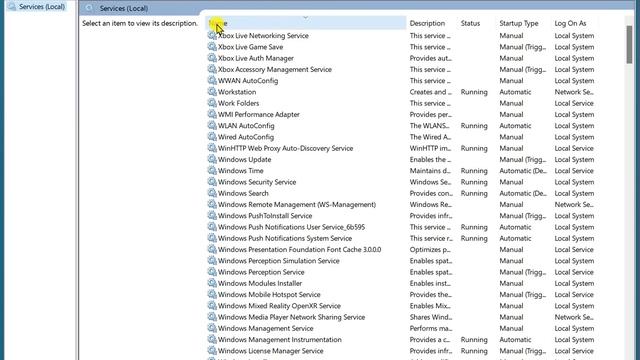Click the Windows Perception Simulation Service icon
The height and width of the screenshot is (360, 640).
coord(212,260)
